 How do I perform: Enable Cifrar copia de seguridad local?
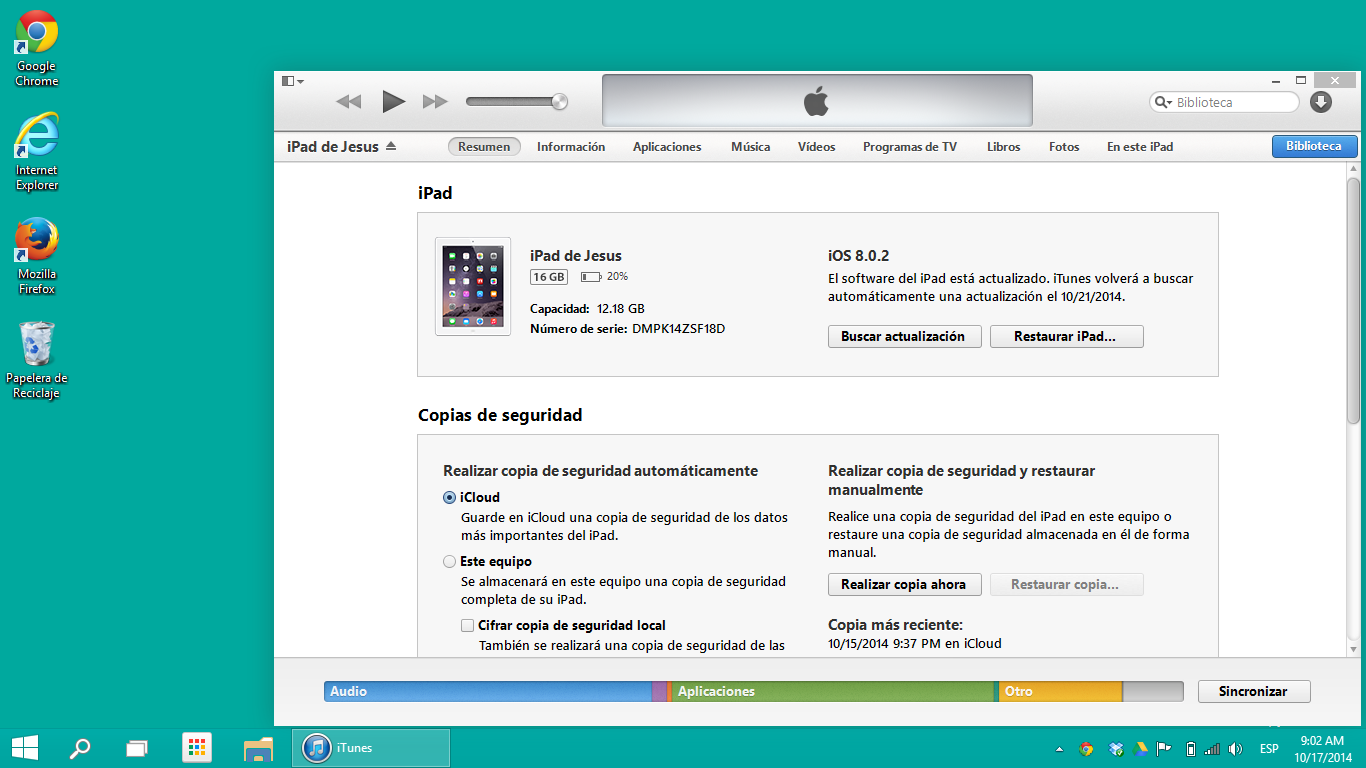click(x=468, y=626)
